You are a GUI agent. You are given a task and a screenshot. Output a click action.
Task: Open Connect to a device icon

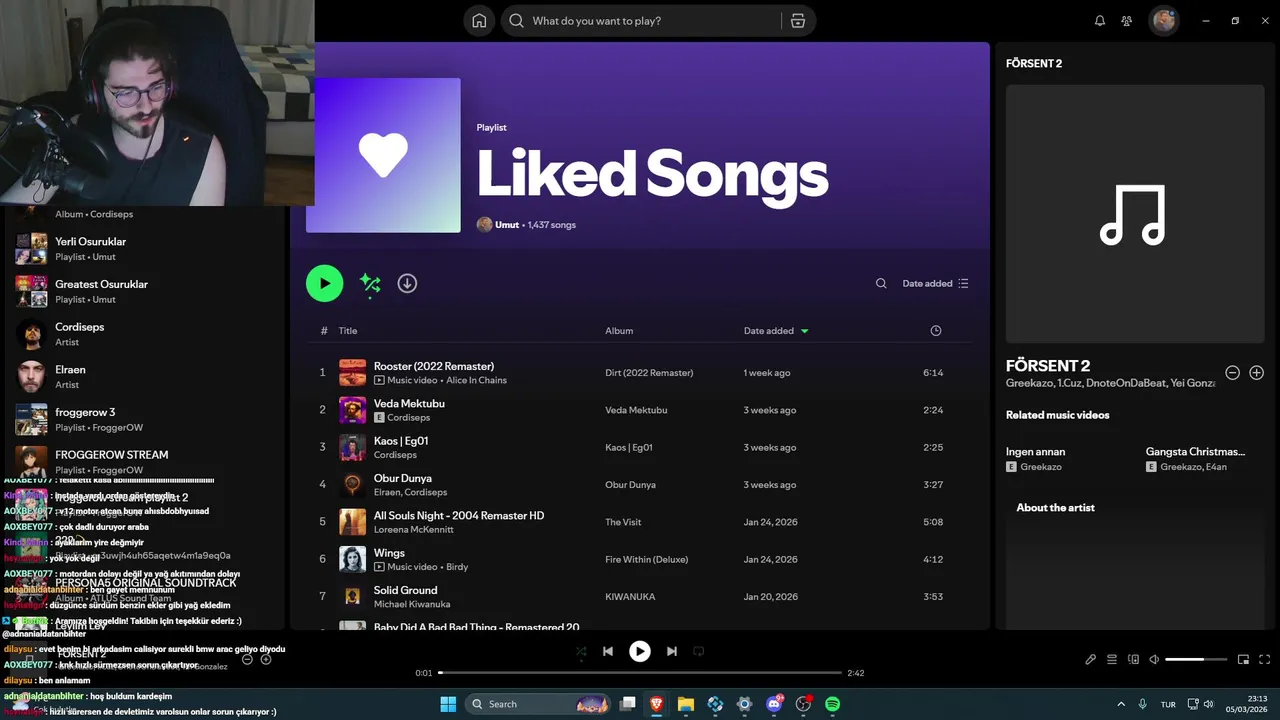click(x=1133, y=659)
